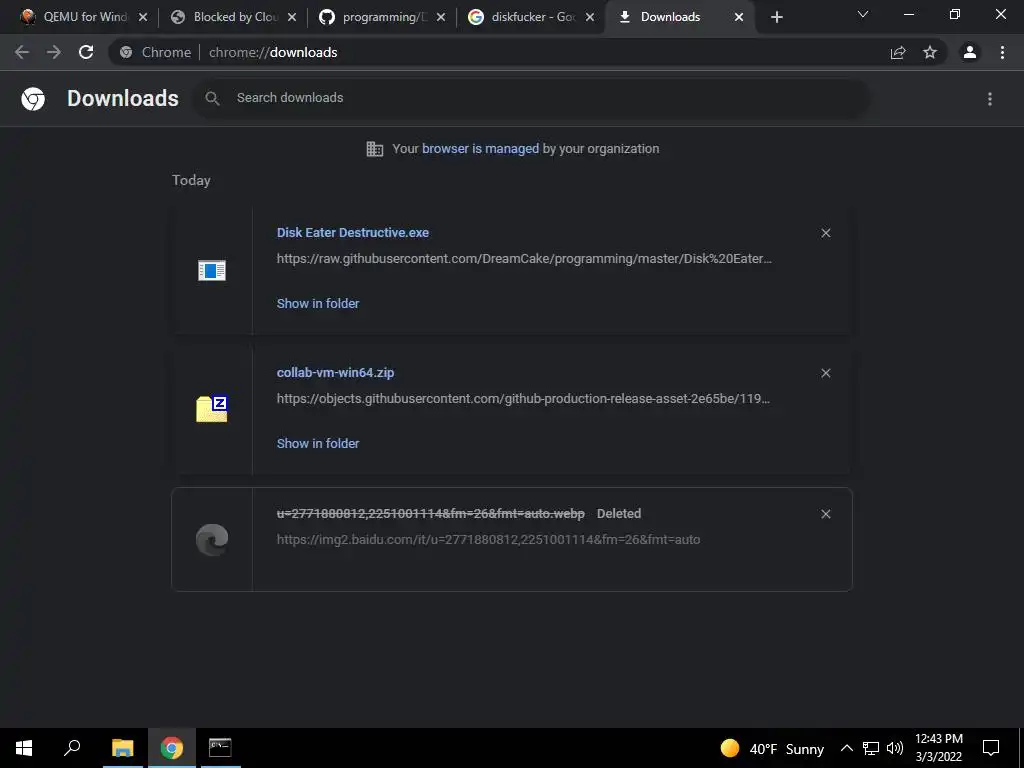This screenshot has height=768, width=1024.
Task: Click the share page icon in address bar
Action: tap(898, 52)
